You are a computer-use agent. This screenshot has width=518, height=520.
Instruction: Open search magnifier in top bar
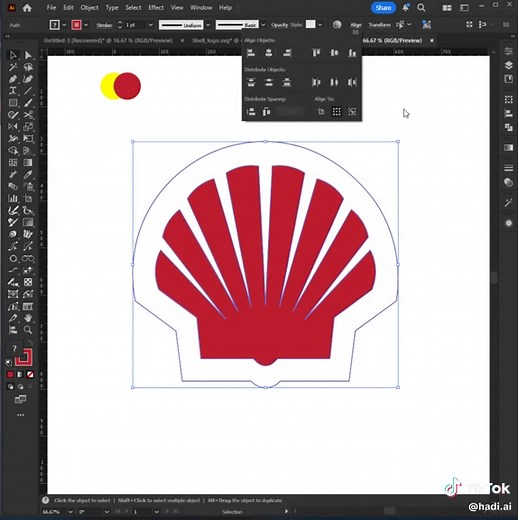tap(421, 8)
